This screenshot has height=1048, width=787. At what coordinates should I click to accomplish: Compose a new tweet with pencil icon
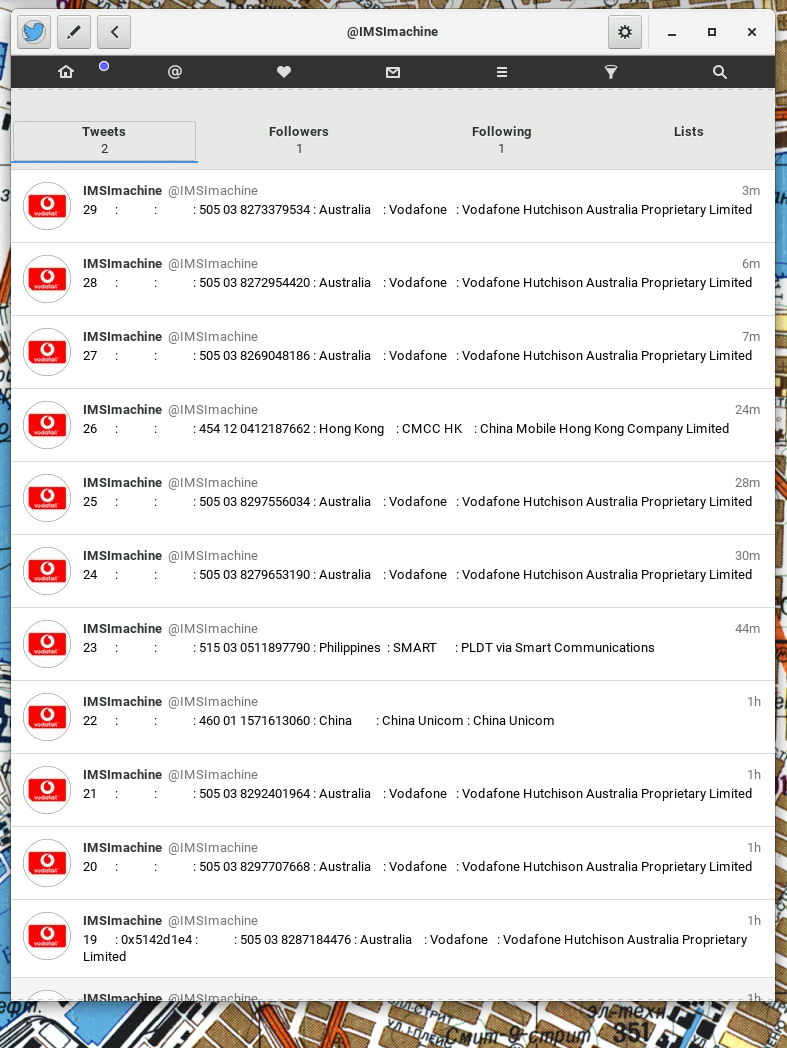point(74,32)
